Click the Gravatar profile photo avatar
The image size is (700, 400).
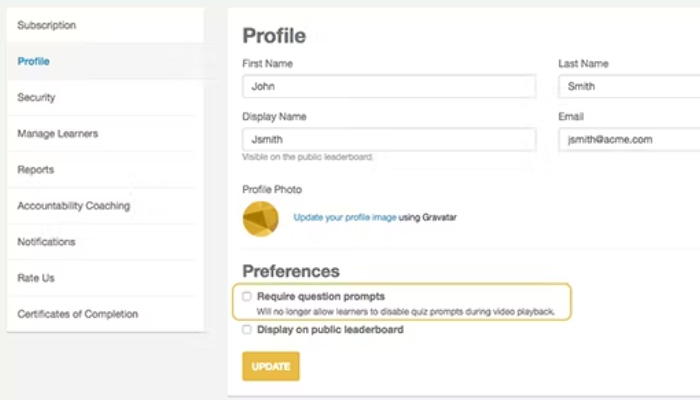260,218
